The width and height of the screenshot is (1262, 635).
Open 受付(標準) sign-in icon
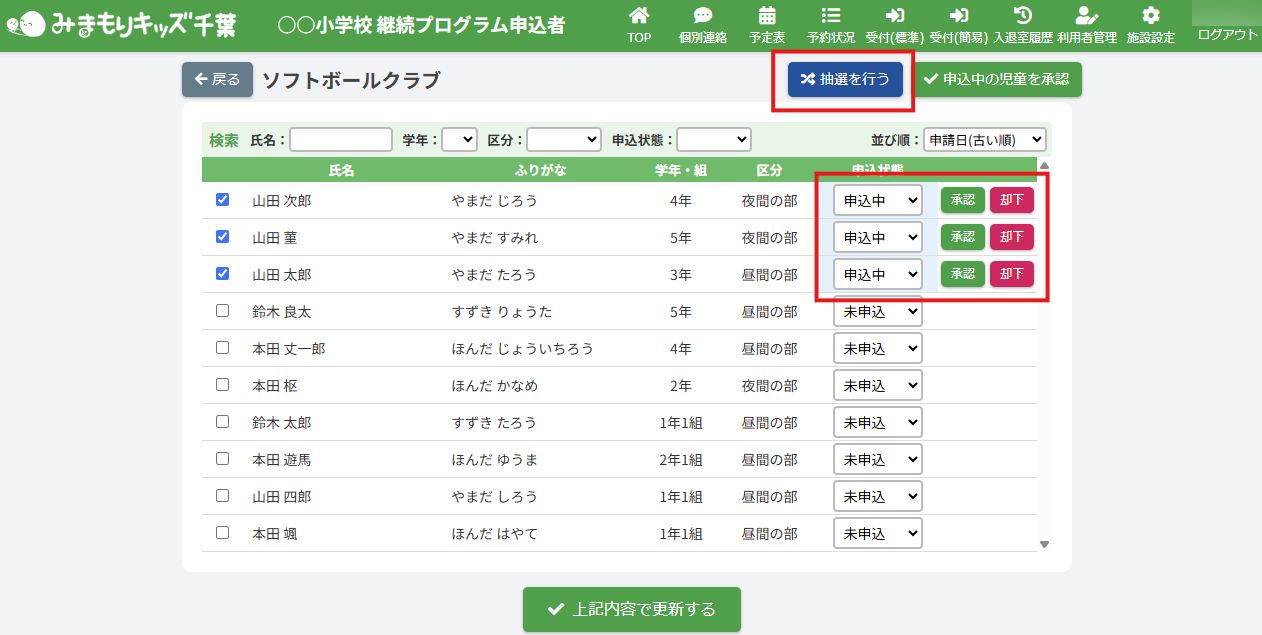pos(894,16)
